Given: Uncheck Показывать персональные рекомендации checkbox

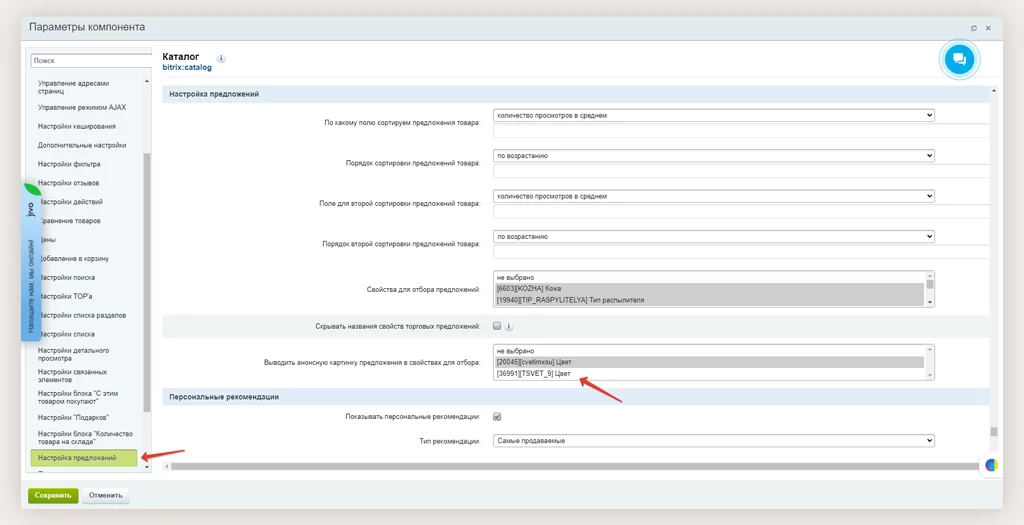Looking at the screenshot, I should [497, 416].
